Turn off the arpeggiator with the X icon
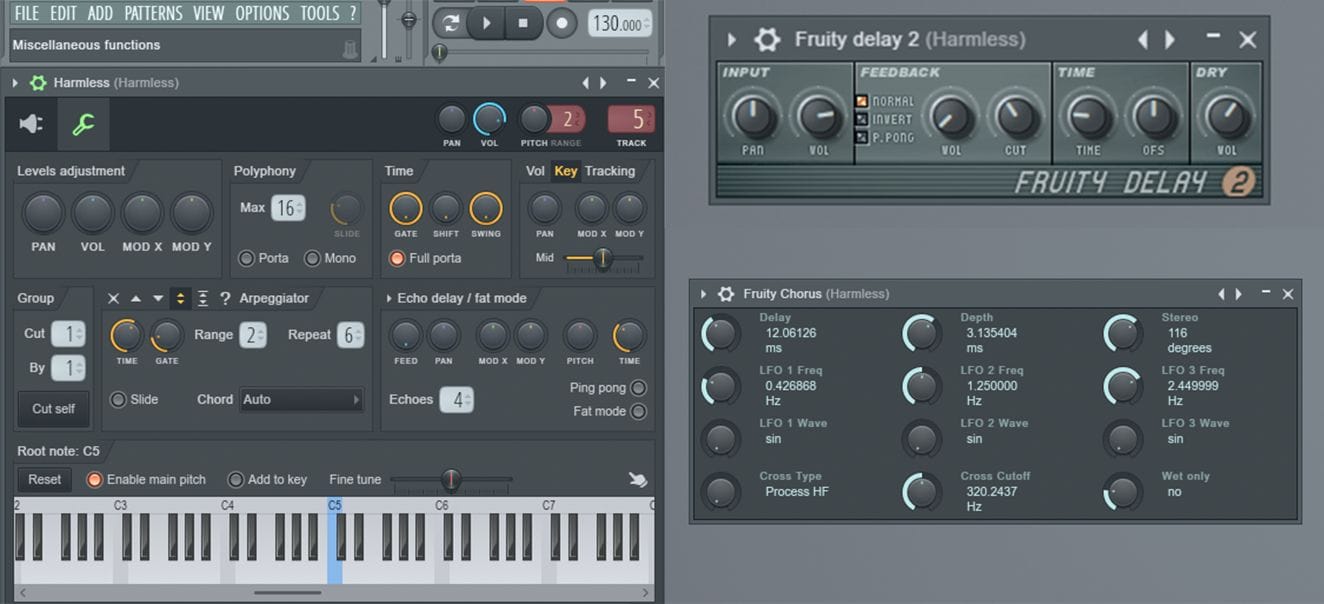The height and width of the screenshot is (604, 1324). click(x=113, y=299)
